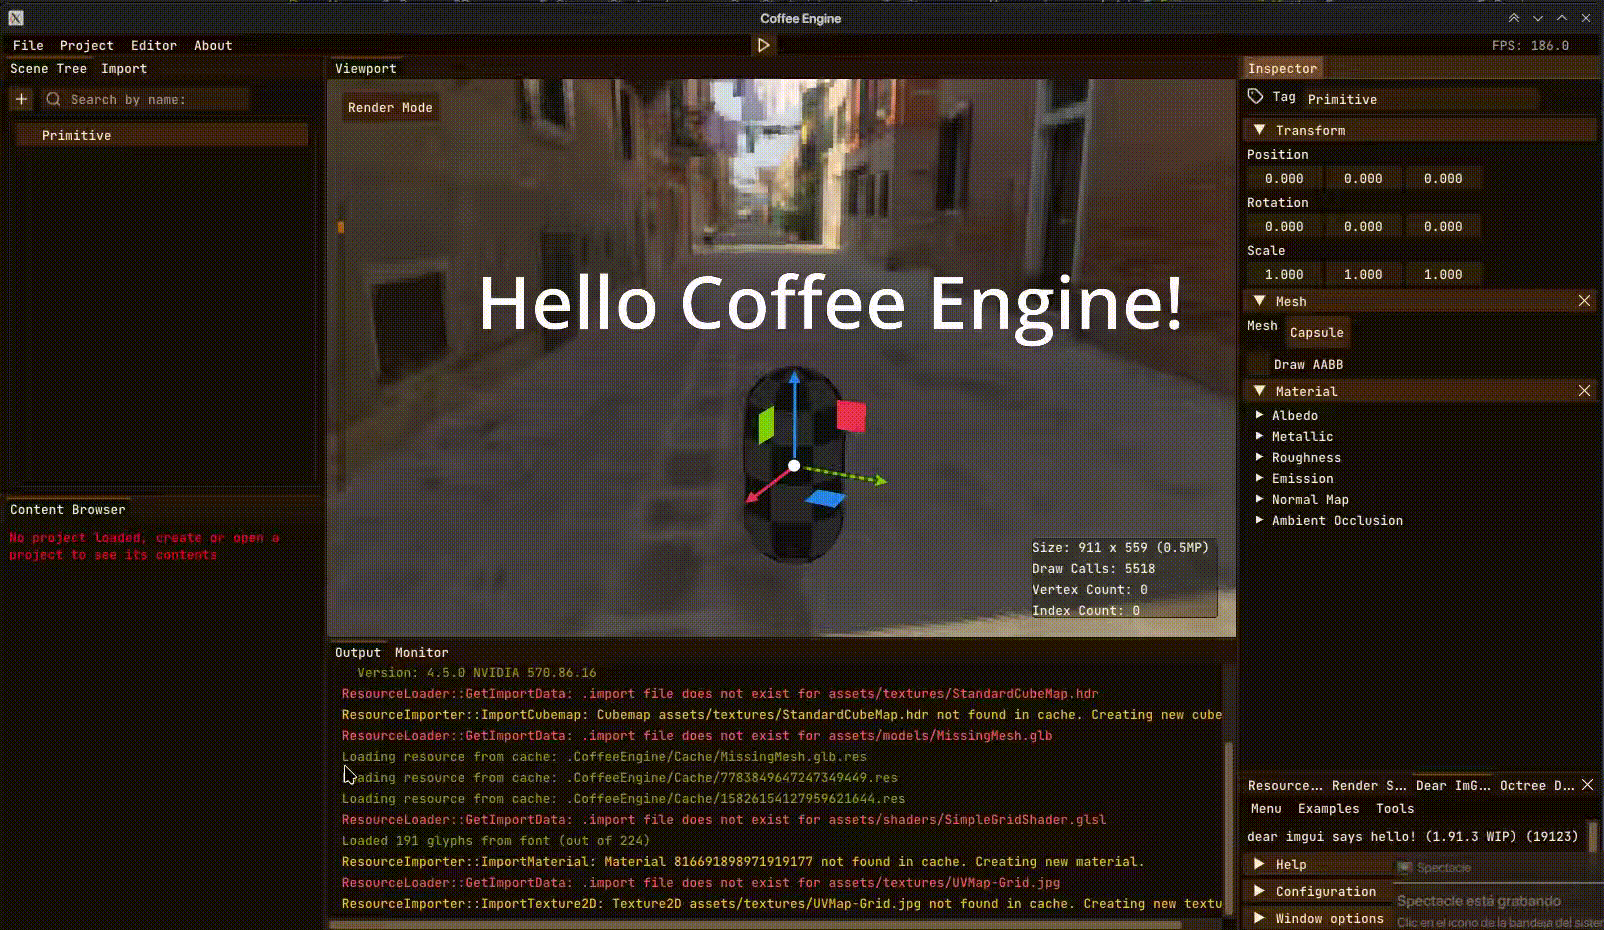Add a new entity with the plus icon

click(x=22, y=99)
